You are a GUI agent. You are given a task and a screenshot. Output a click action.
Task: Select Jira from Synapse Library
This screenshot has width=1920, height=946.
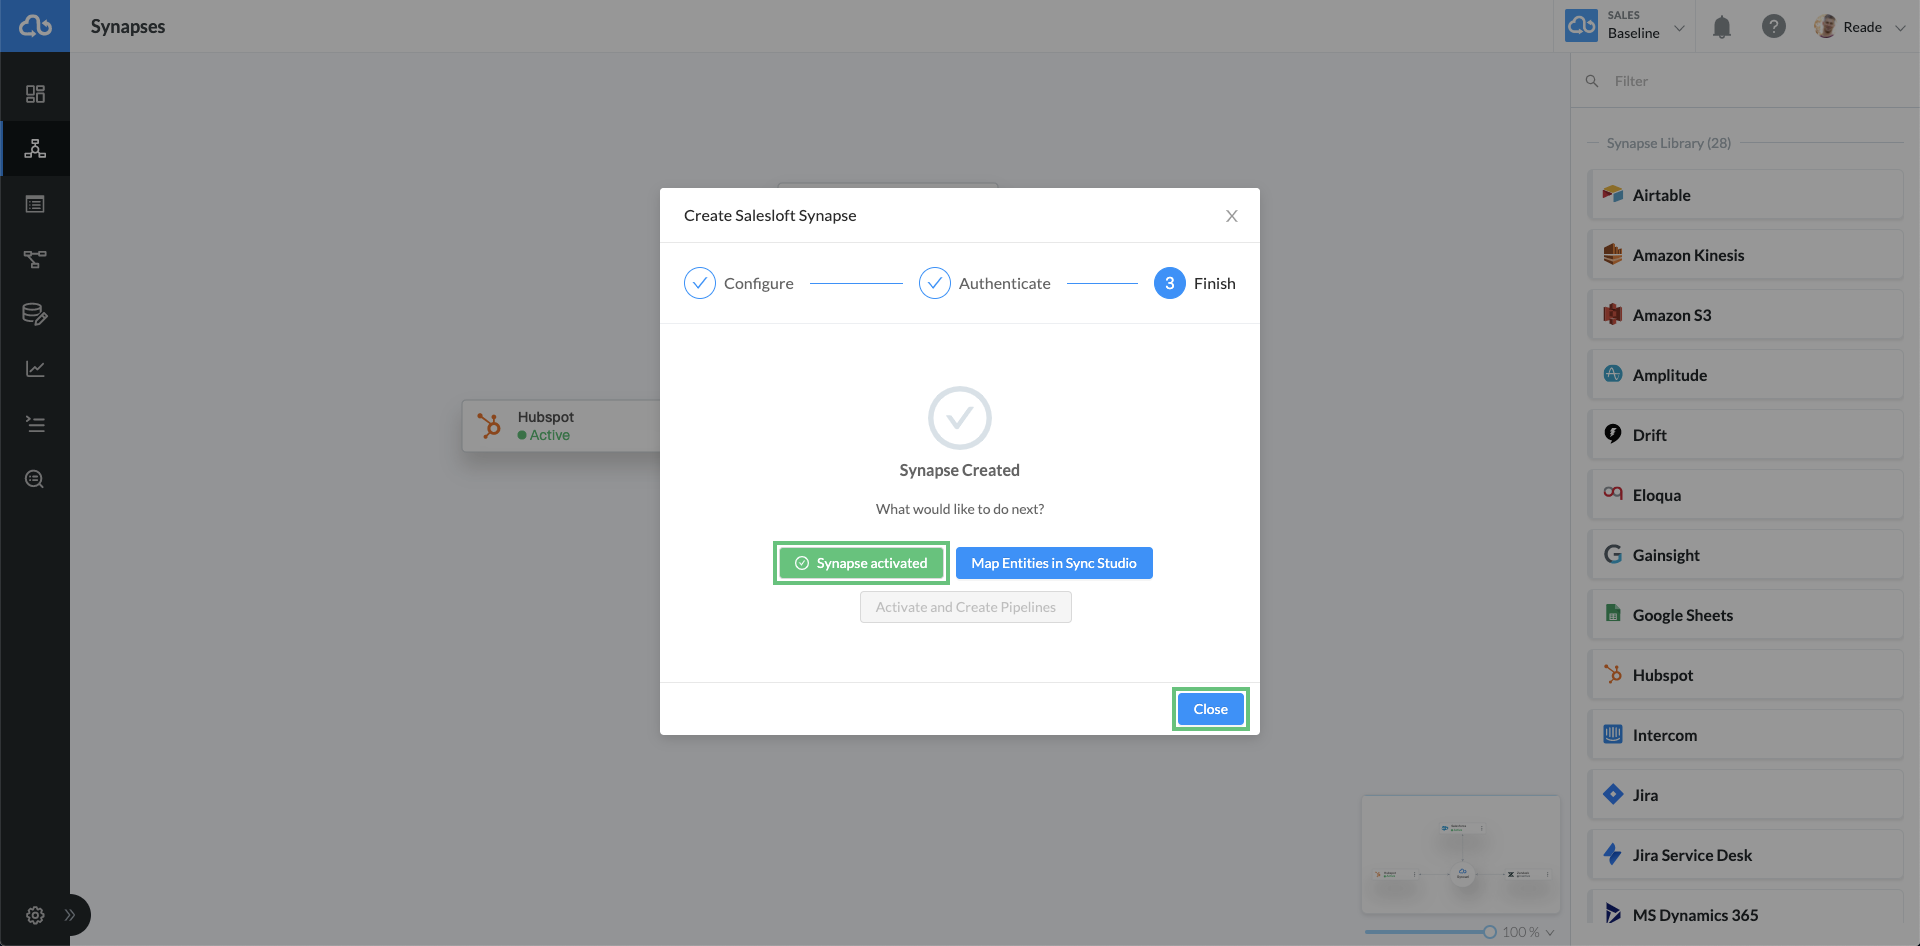point(1746,795)
